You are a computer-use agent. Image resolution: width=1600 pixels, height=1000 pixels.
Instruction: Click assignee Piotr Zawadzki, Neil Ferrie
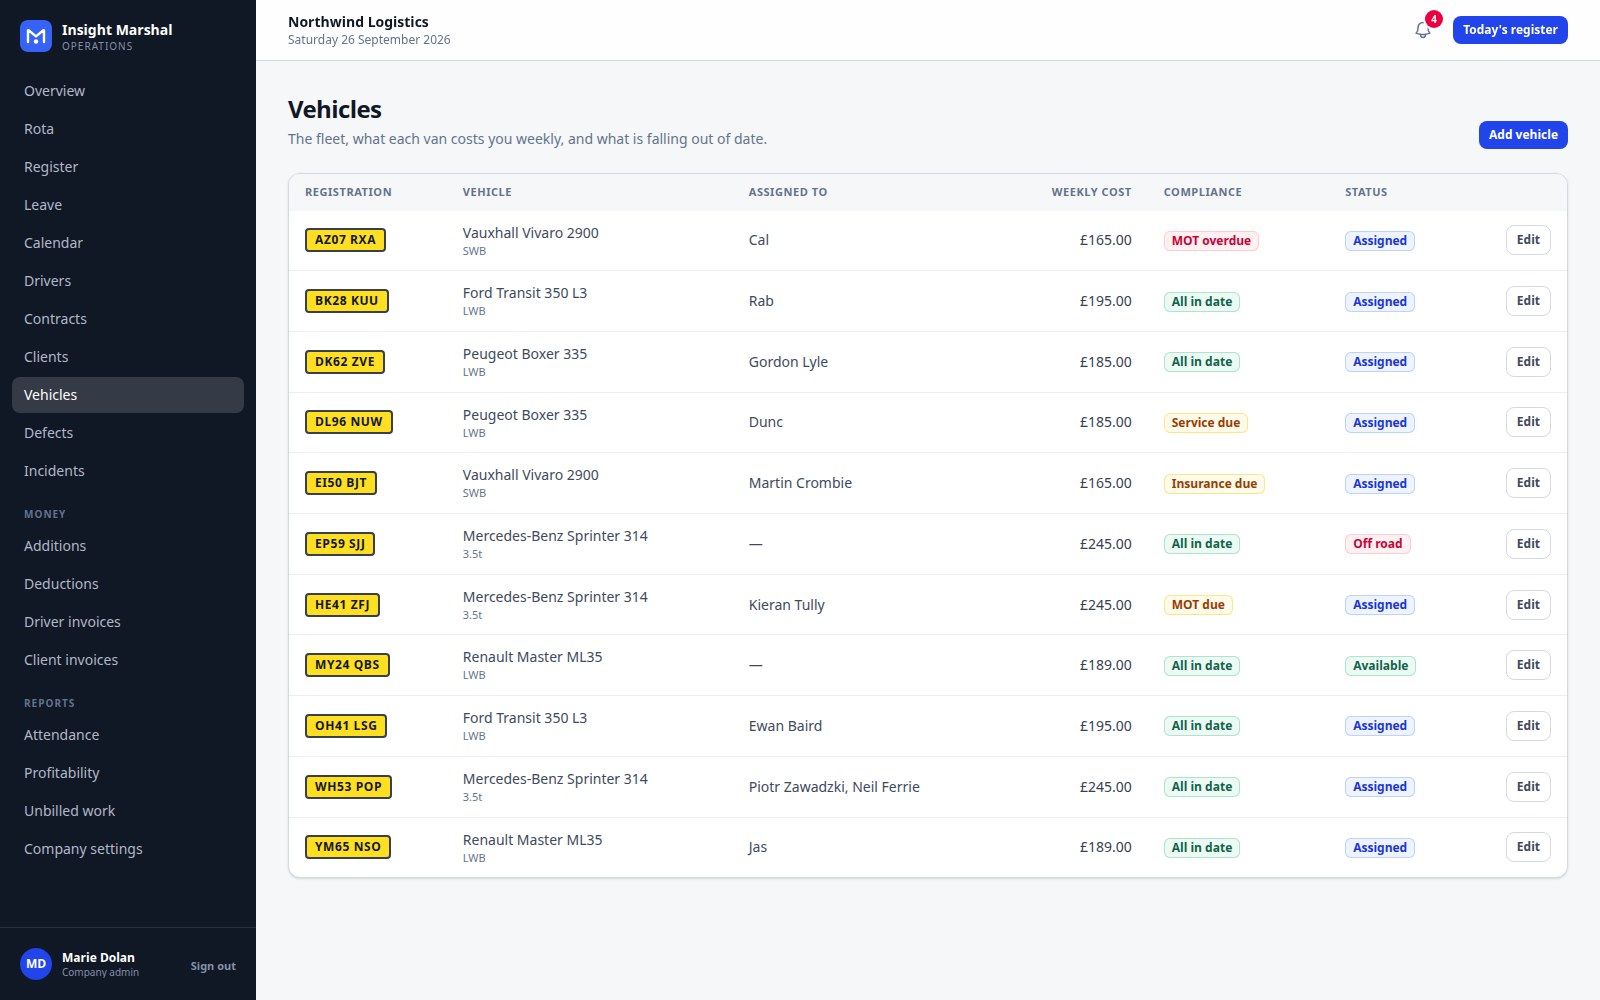coord(834,787)
